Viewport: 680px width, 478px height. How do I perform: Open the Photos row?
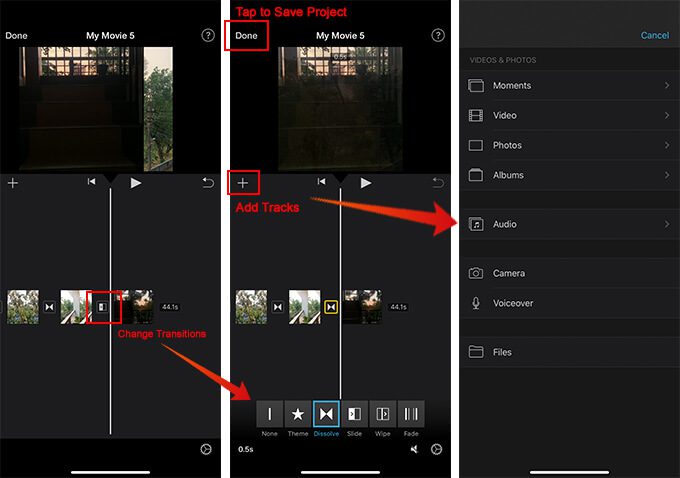coord(569,145)
